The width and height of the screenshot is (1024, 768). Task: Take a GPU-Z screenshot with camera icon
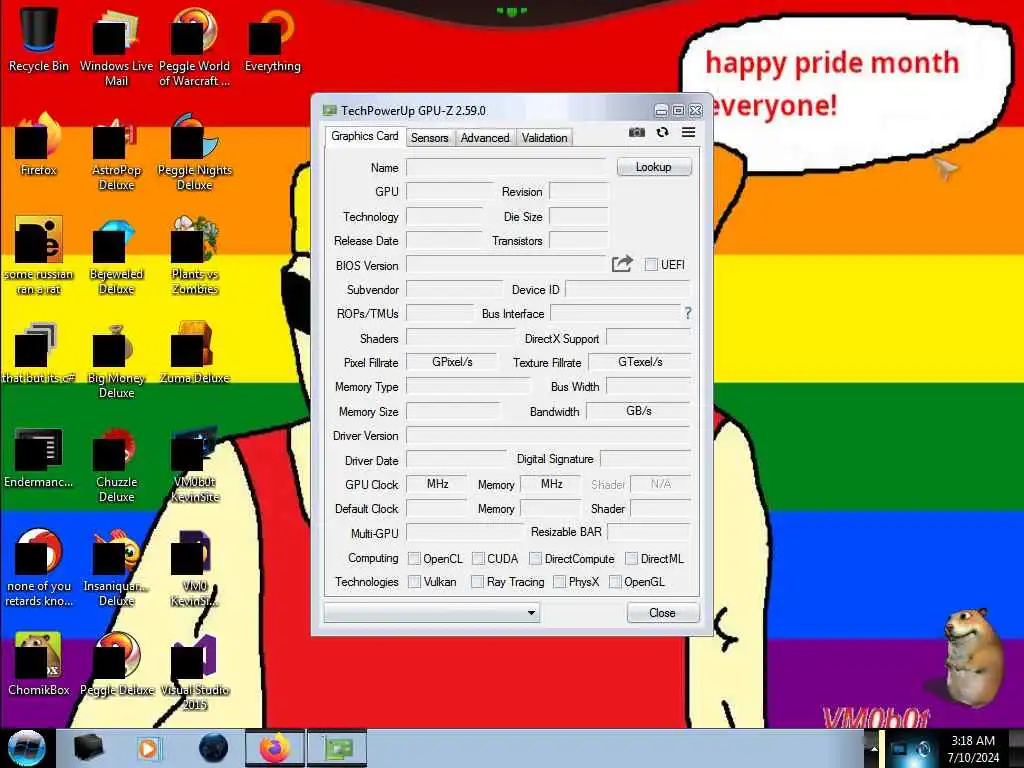(637, 133)
